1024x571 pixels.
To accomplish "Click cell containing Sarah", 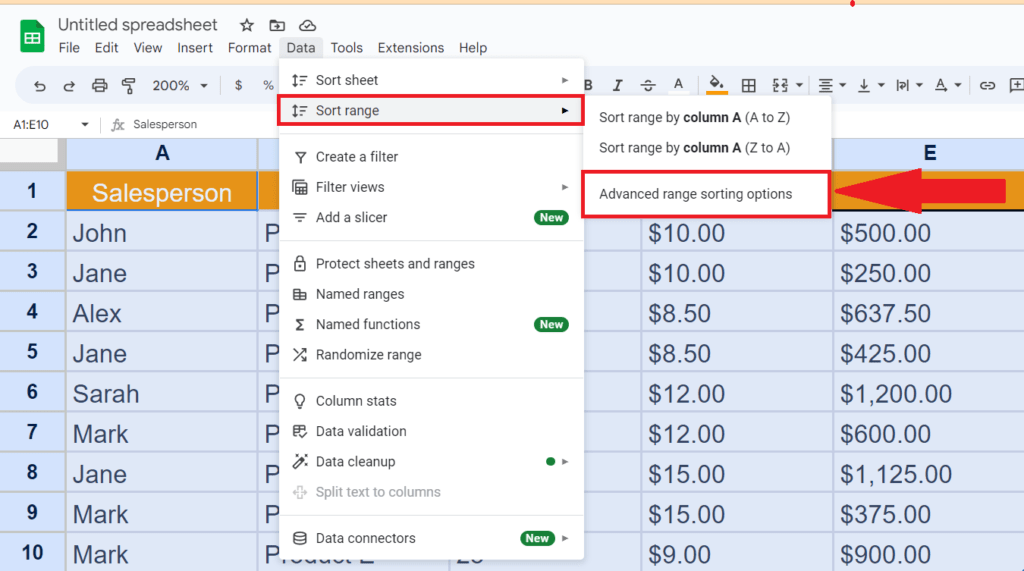I will [162, 393].
